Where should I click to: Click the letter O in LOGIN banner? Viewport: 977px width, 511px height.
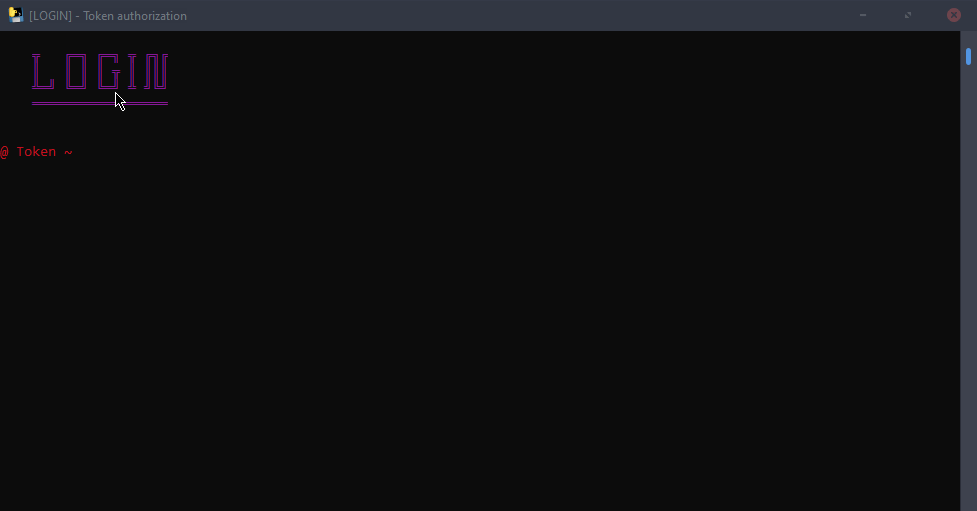coord(76,72)
